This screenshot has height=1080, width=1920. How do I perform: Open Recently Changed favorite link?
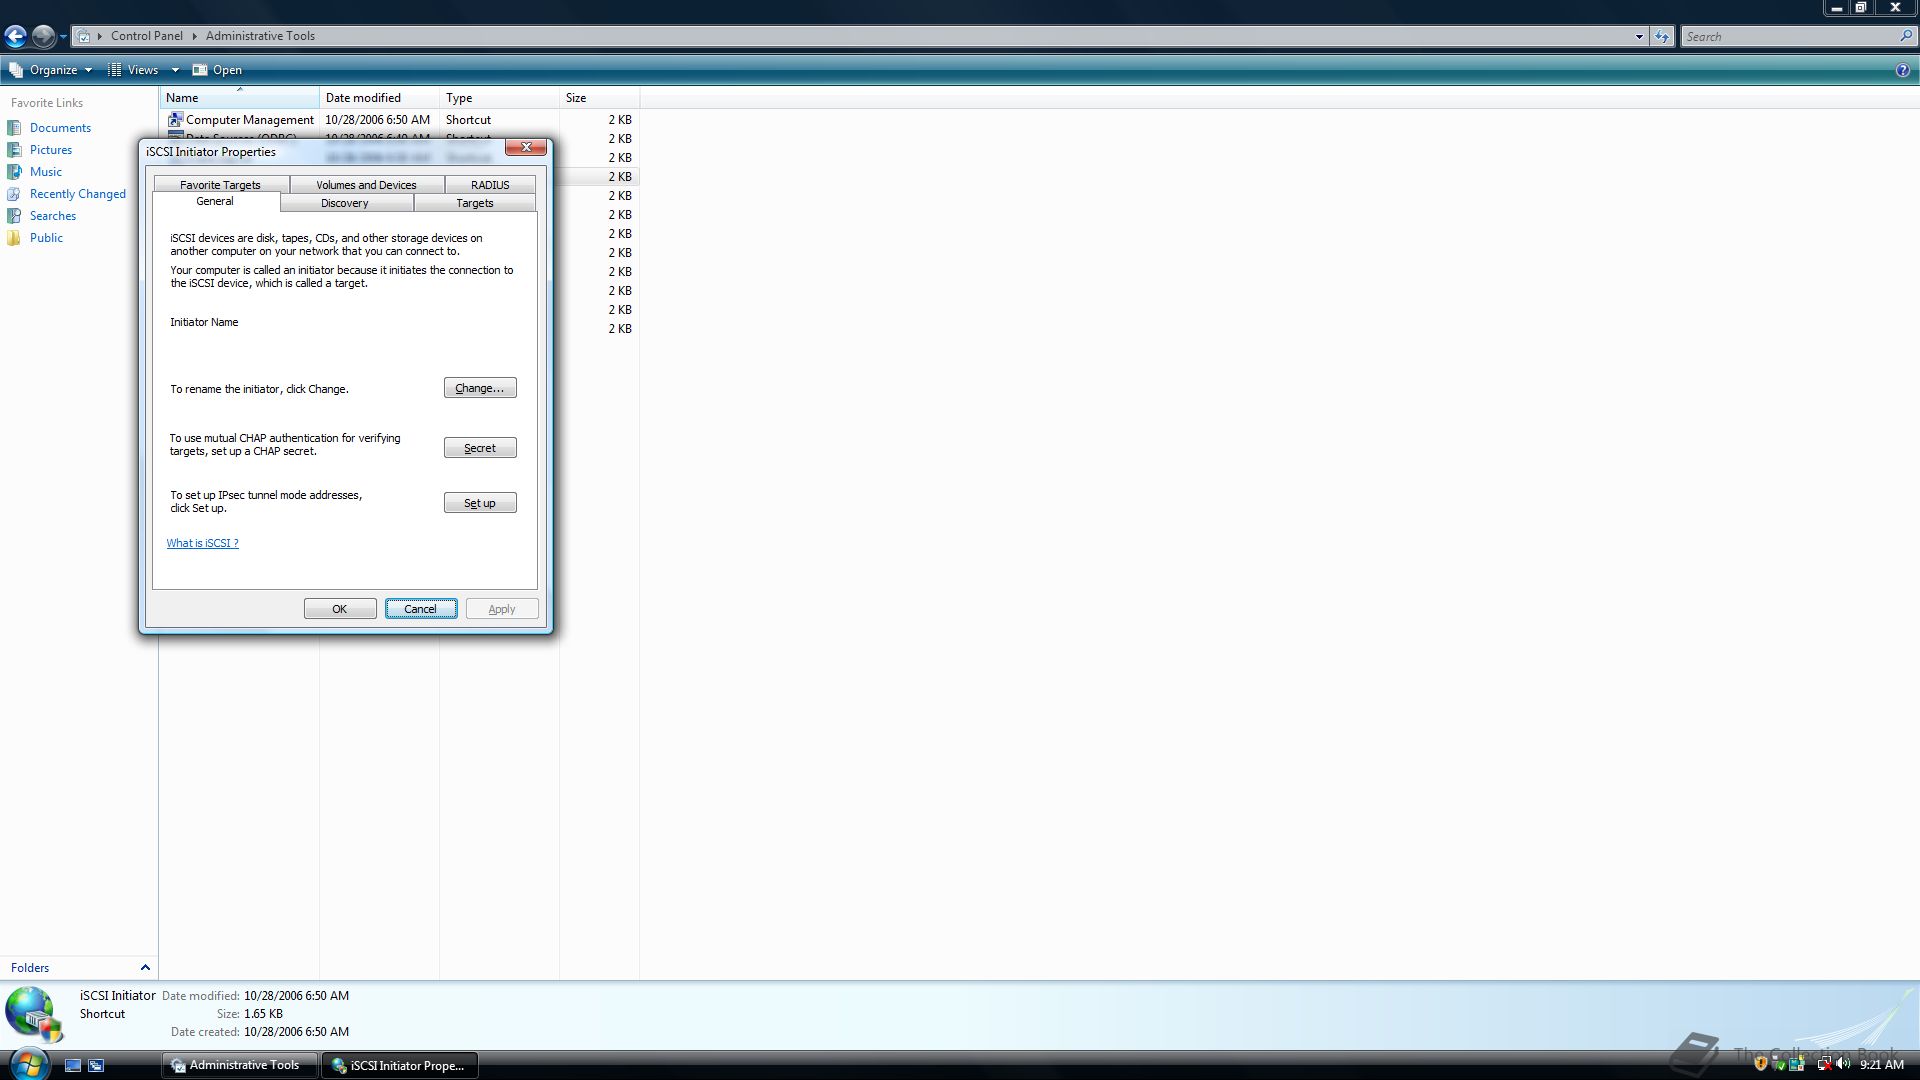click(78, 194)
